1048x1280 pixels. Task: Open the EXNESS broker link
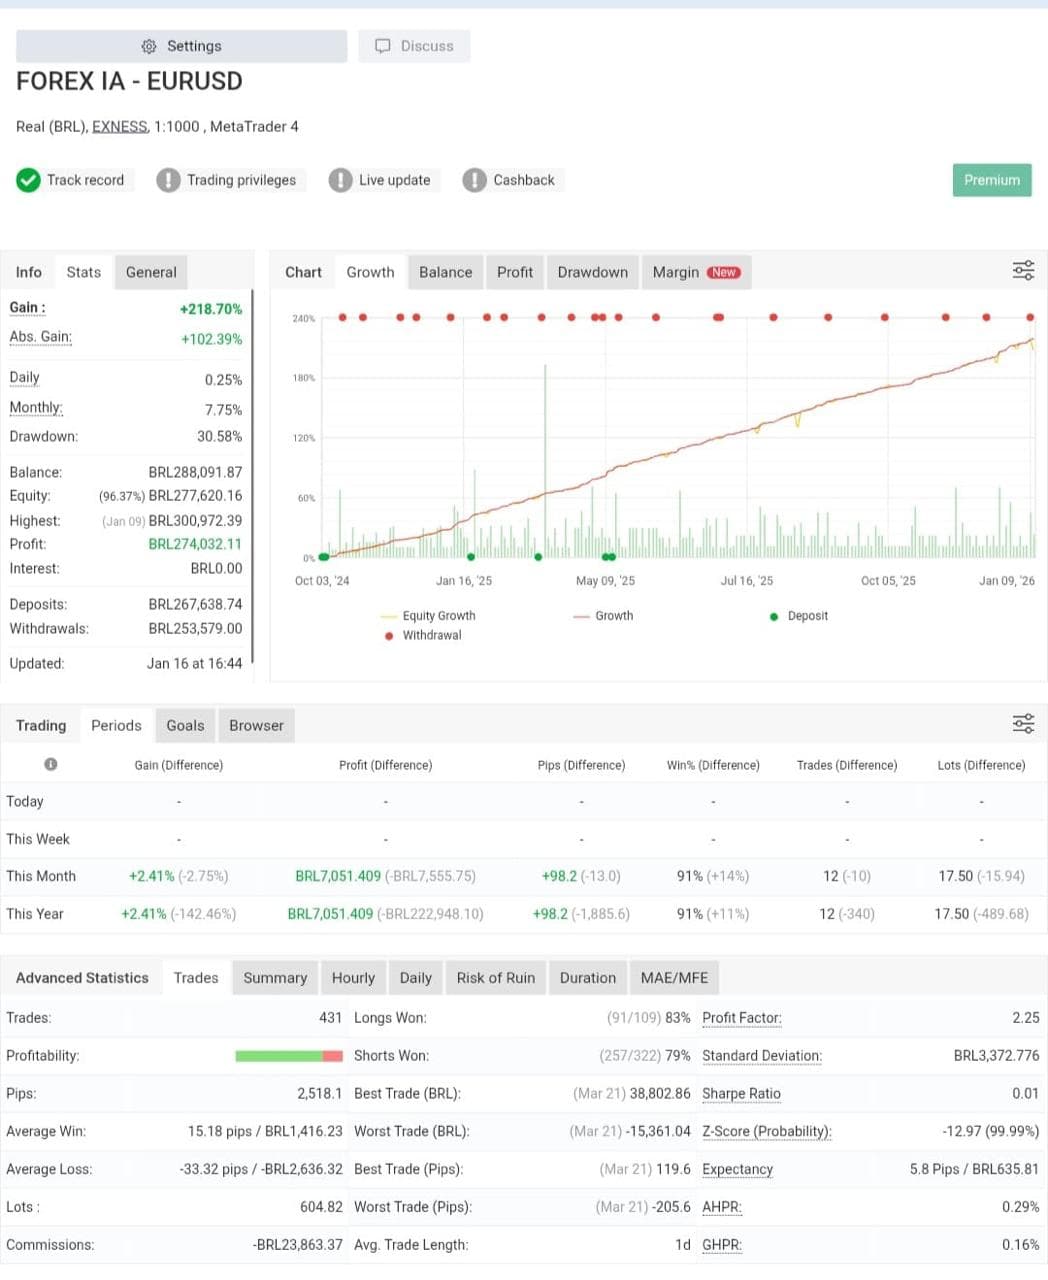(120, 126)
